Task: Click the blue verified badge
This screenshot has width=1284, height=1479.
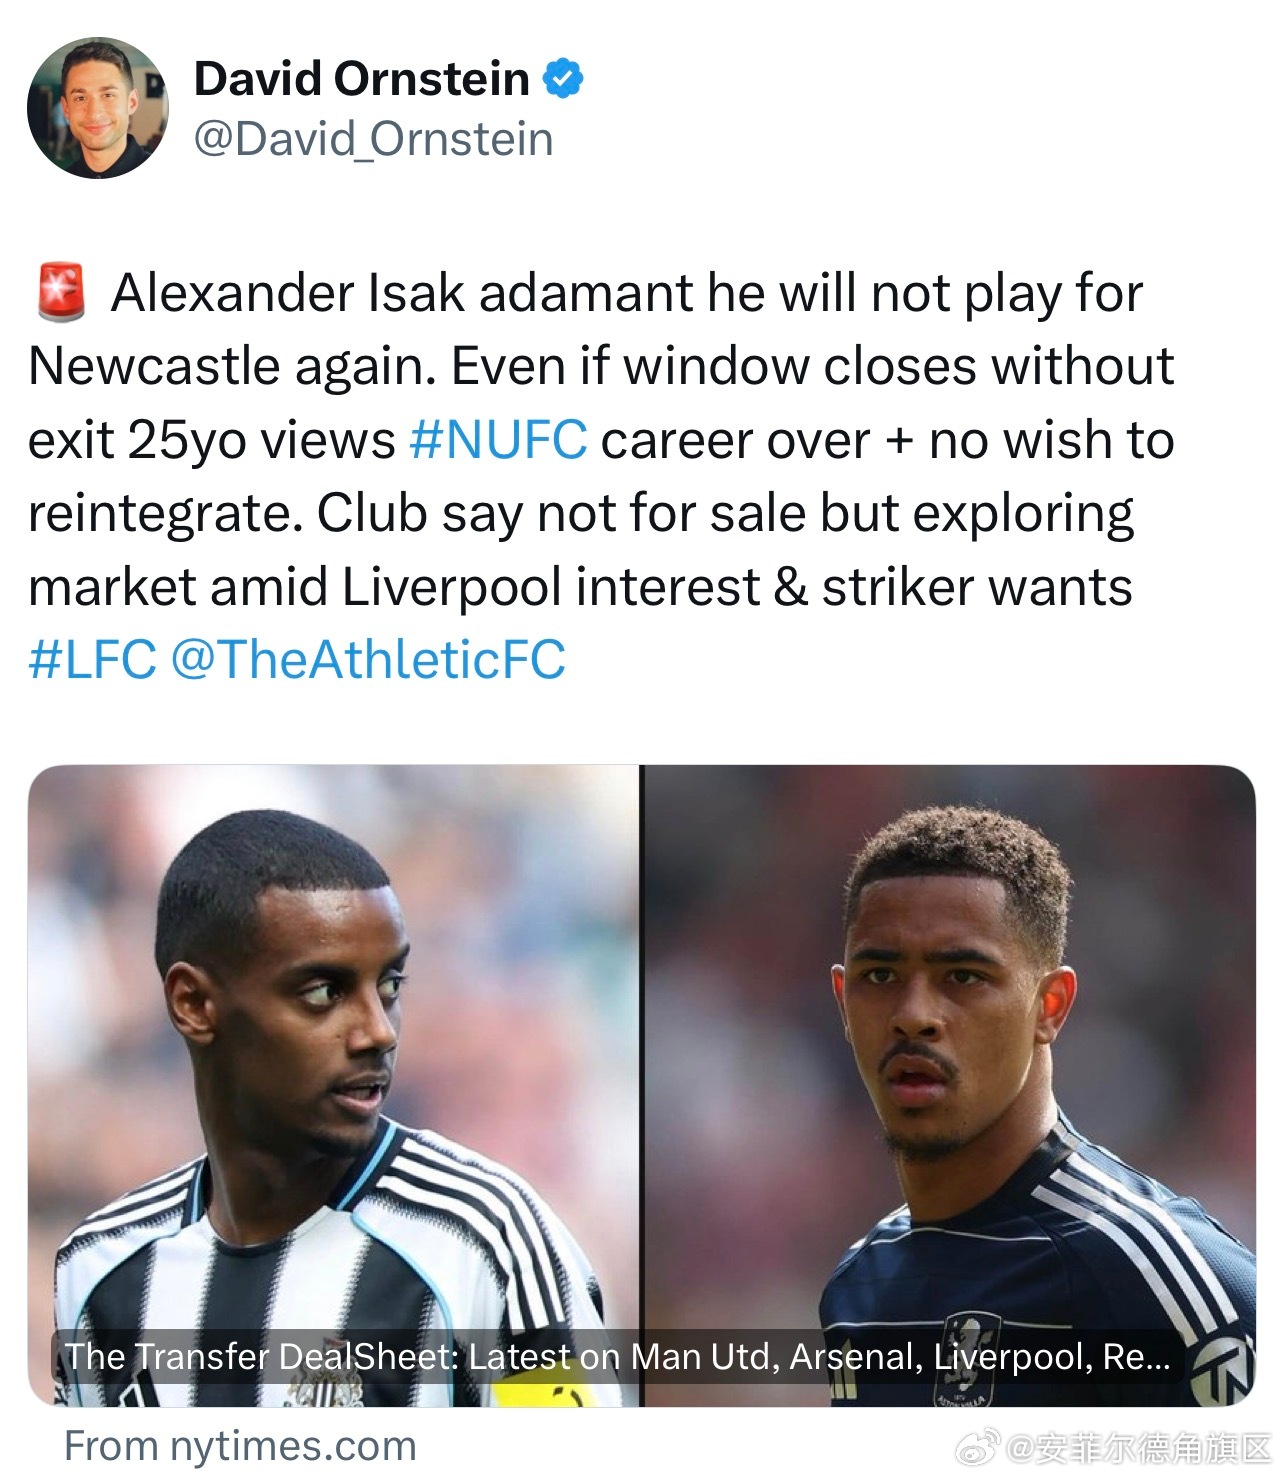Action: (563, 78)
